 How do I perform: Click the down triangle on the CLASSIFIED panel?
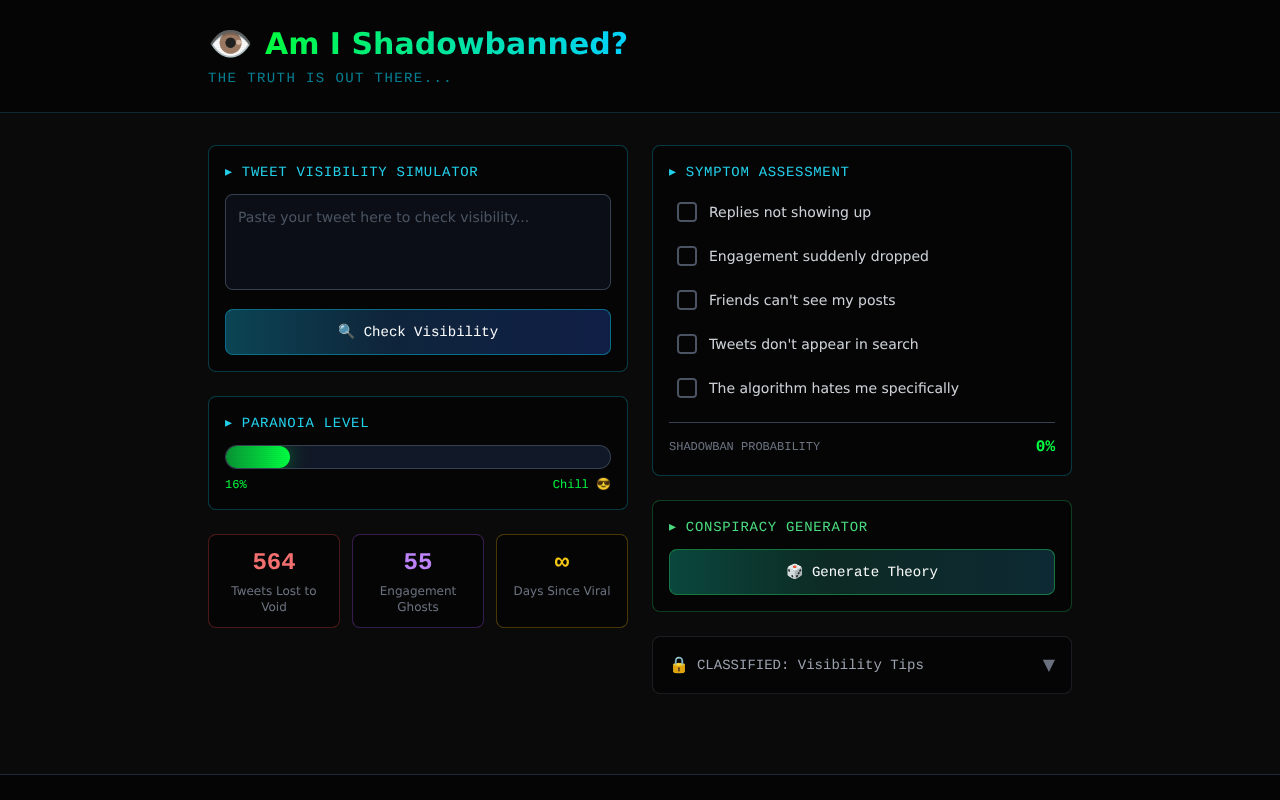[1049, 664]
